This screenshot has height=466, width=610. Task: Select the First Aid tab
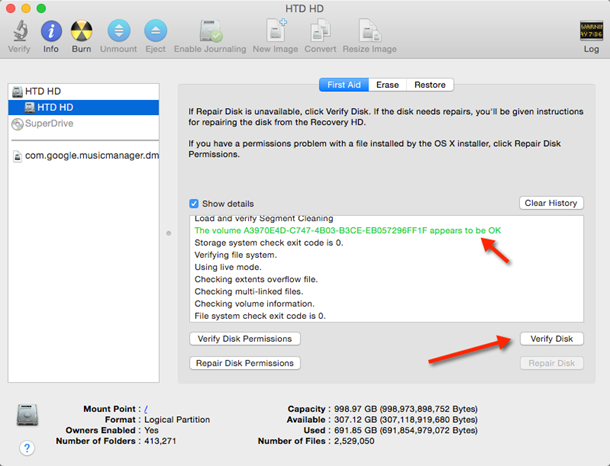(343, 85)
